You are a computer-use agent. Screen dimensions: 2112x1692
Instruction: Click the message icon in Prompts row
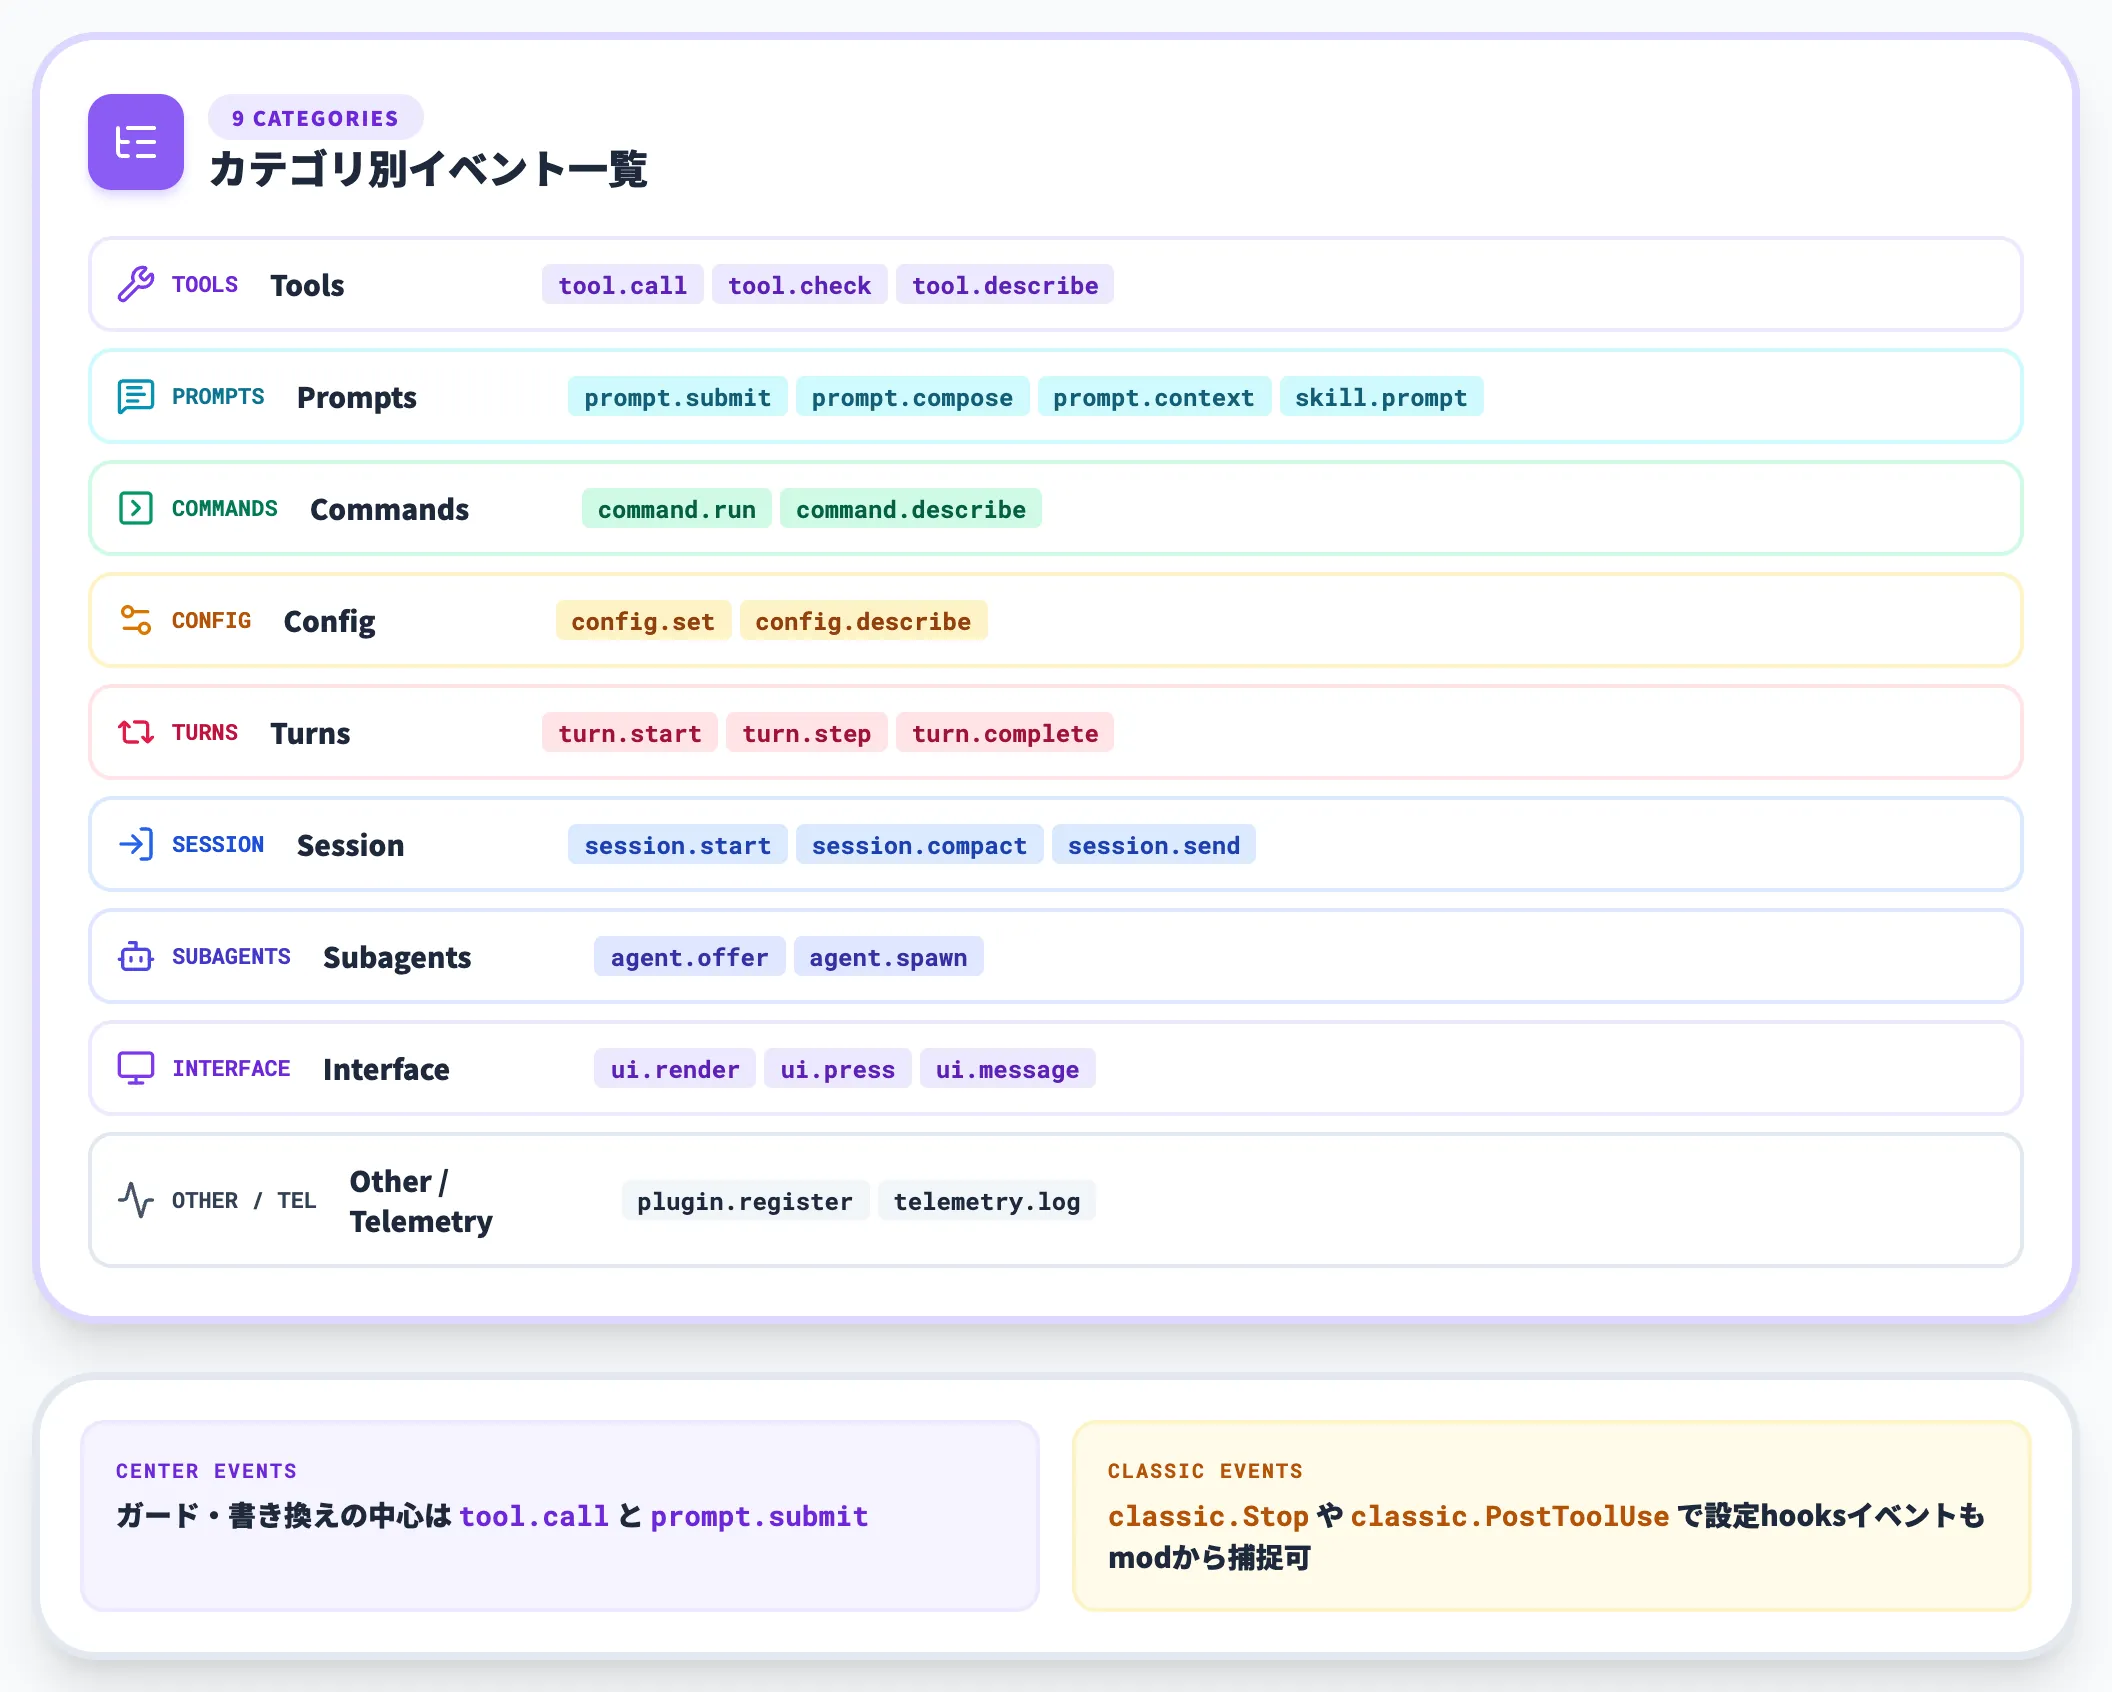coord(136,397)
